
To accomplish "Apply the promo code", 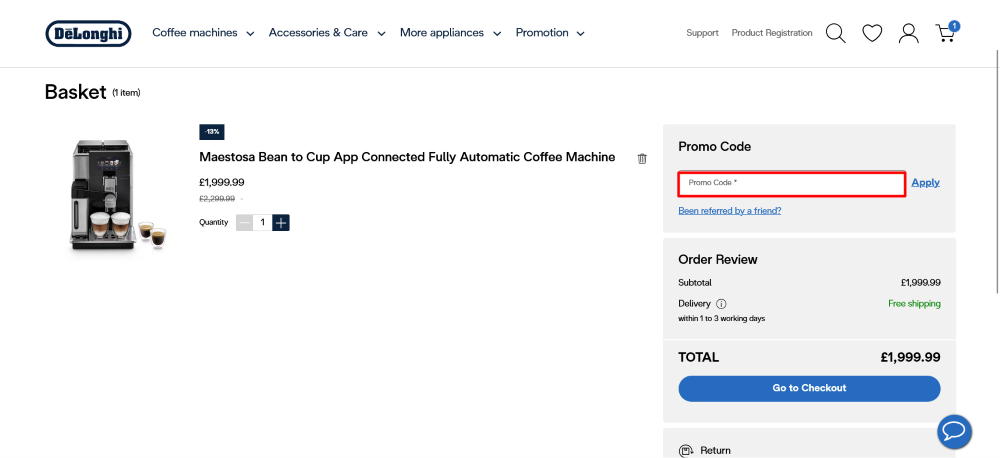I will (925, 182).
